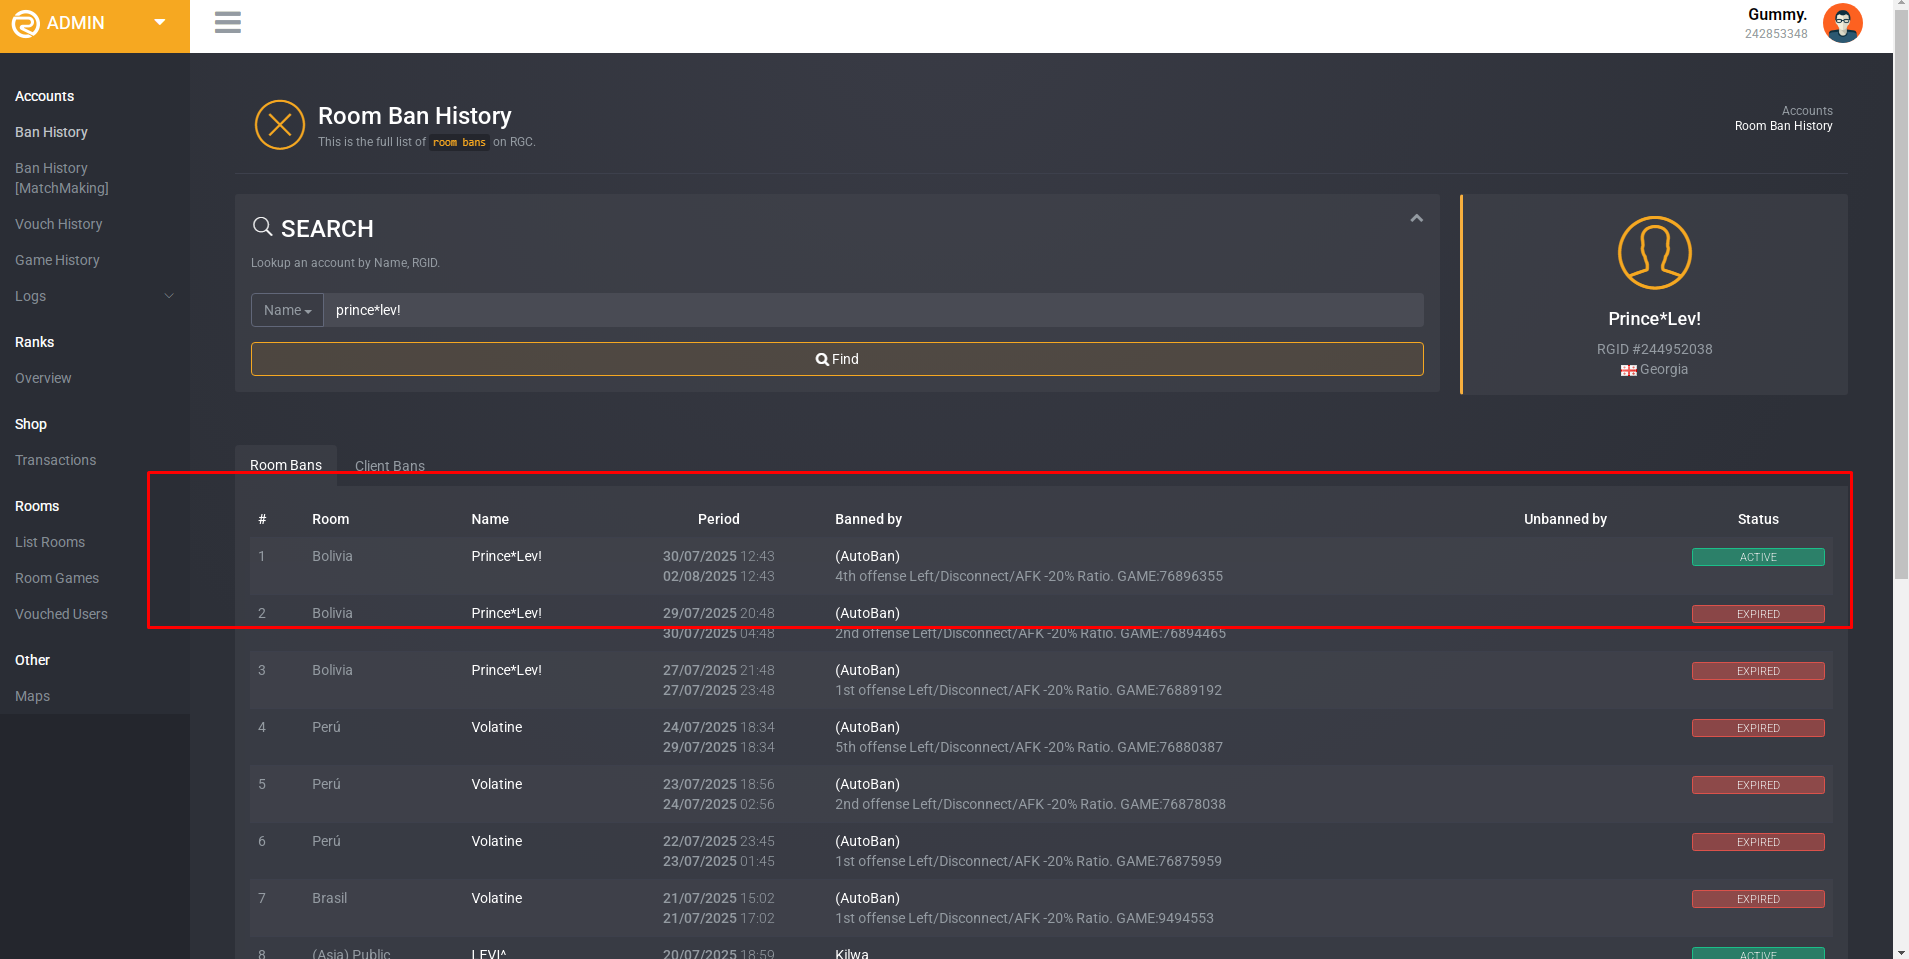Click the Banned by column header
1909x959 pixels.
(869, 519)
